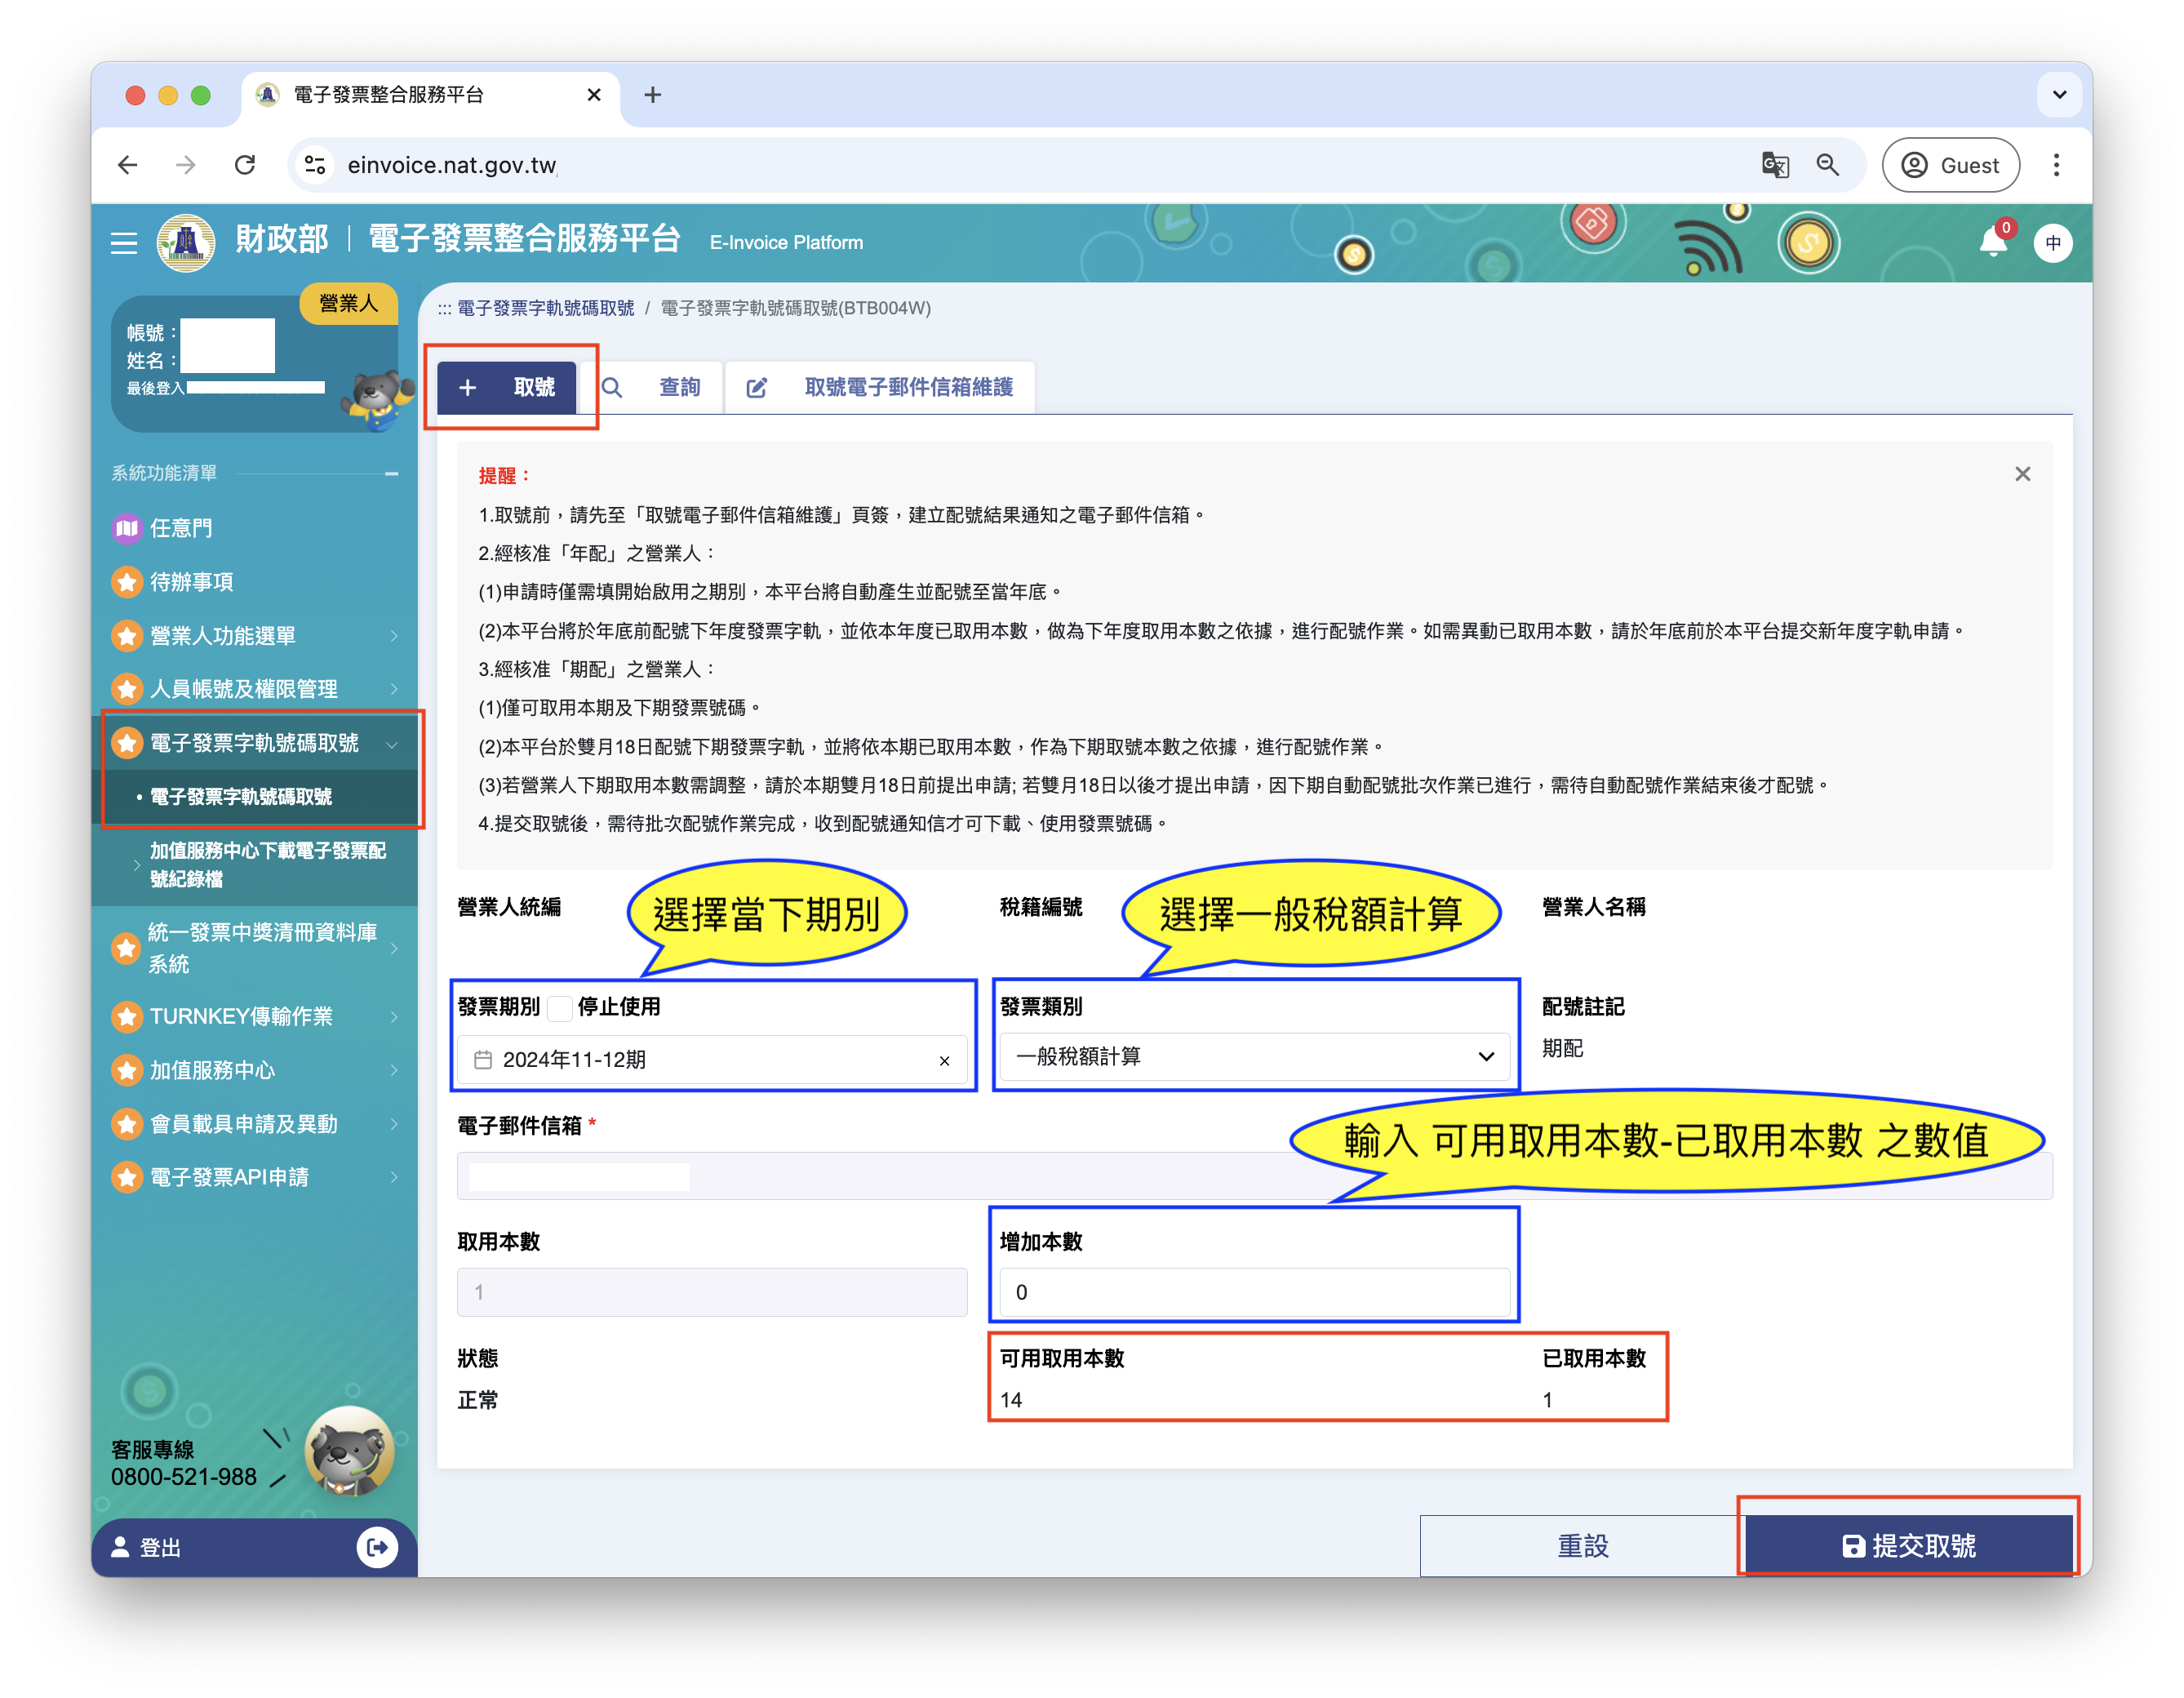Open the 發票類別 dropdown
The height and width of the screenshot is (1698, 2184).
(x=1254, y=1057)
